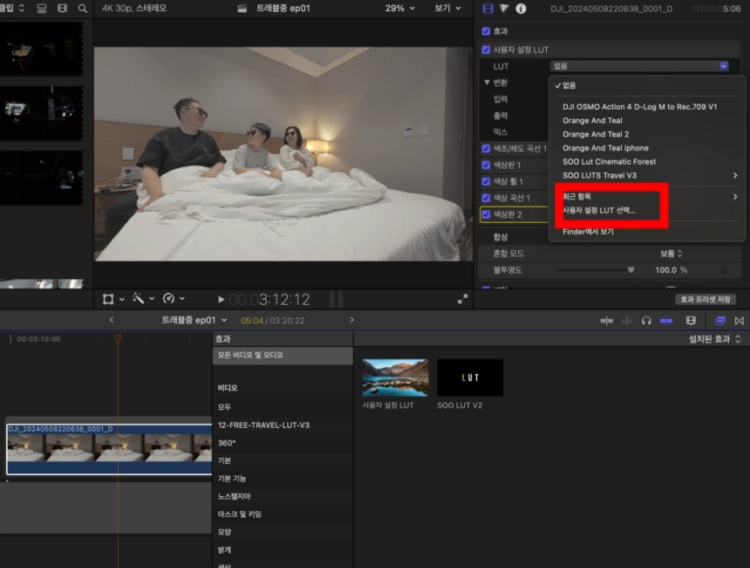Click the headphones audio skimming icon
This screenshot has width=750, height=568.
(647, 321)
